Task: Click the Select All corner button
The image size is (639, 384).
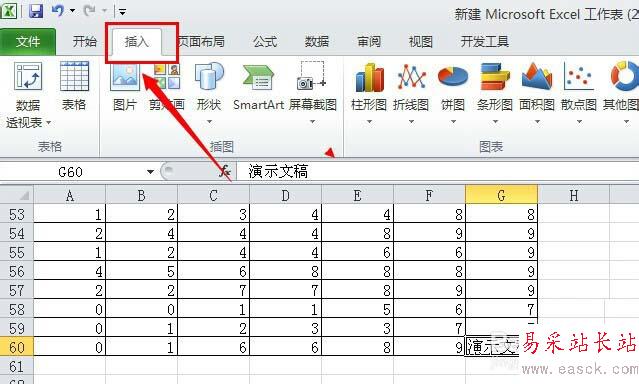Action: (x=16, y=195)
